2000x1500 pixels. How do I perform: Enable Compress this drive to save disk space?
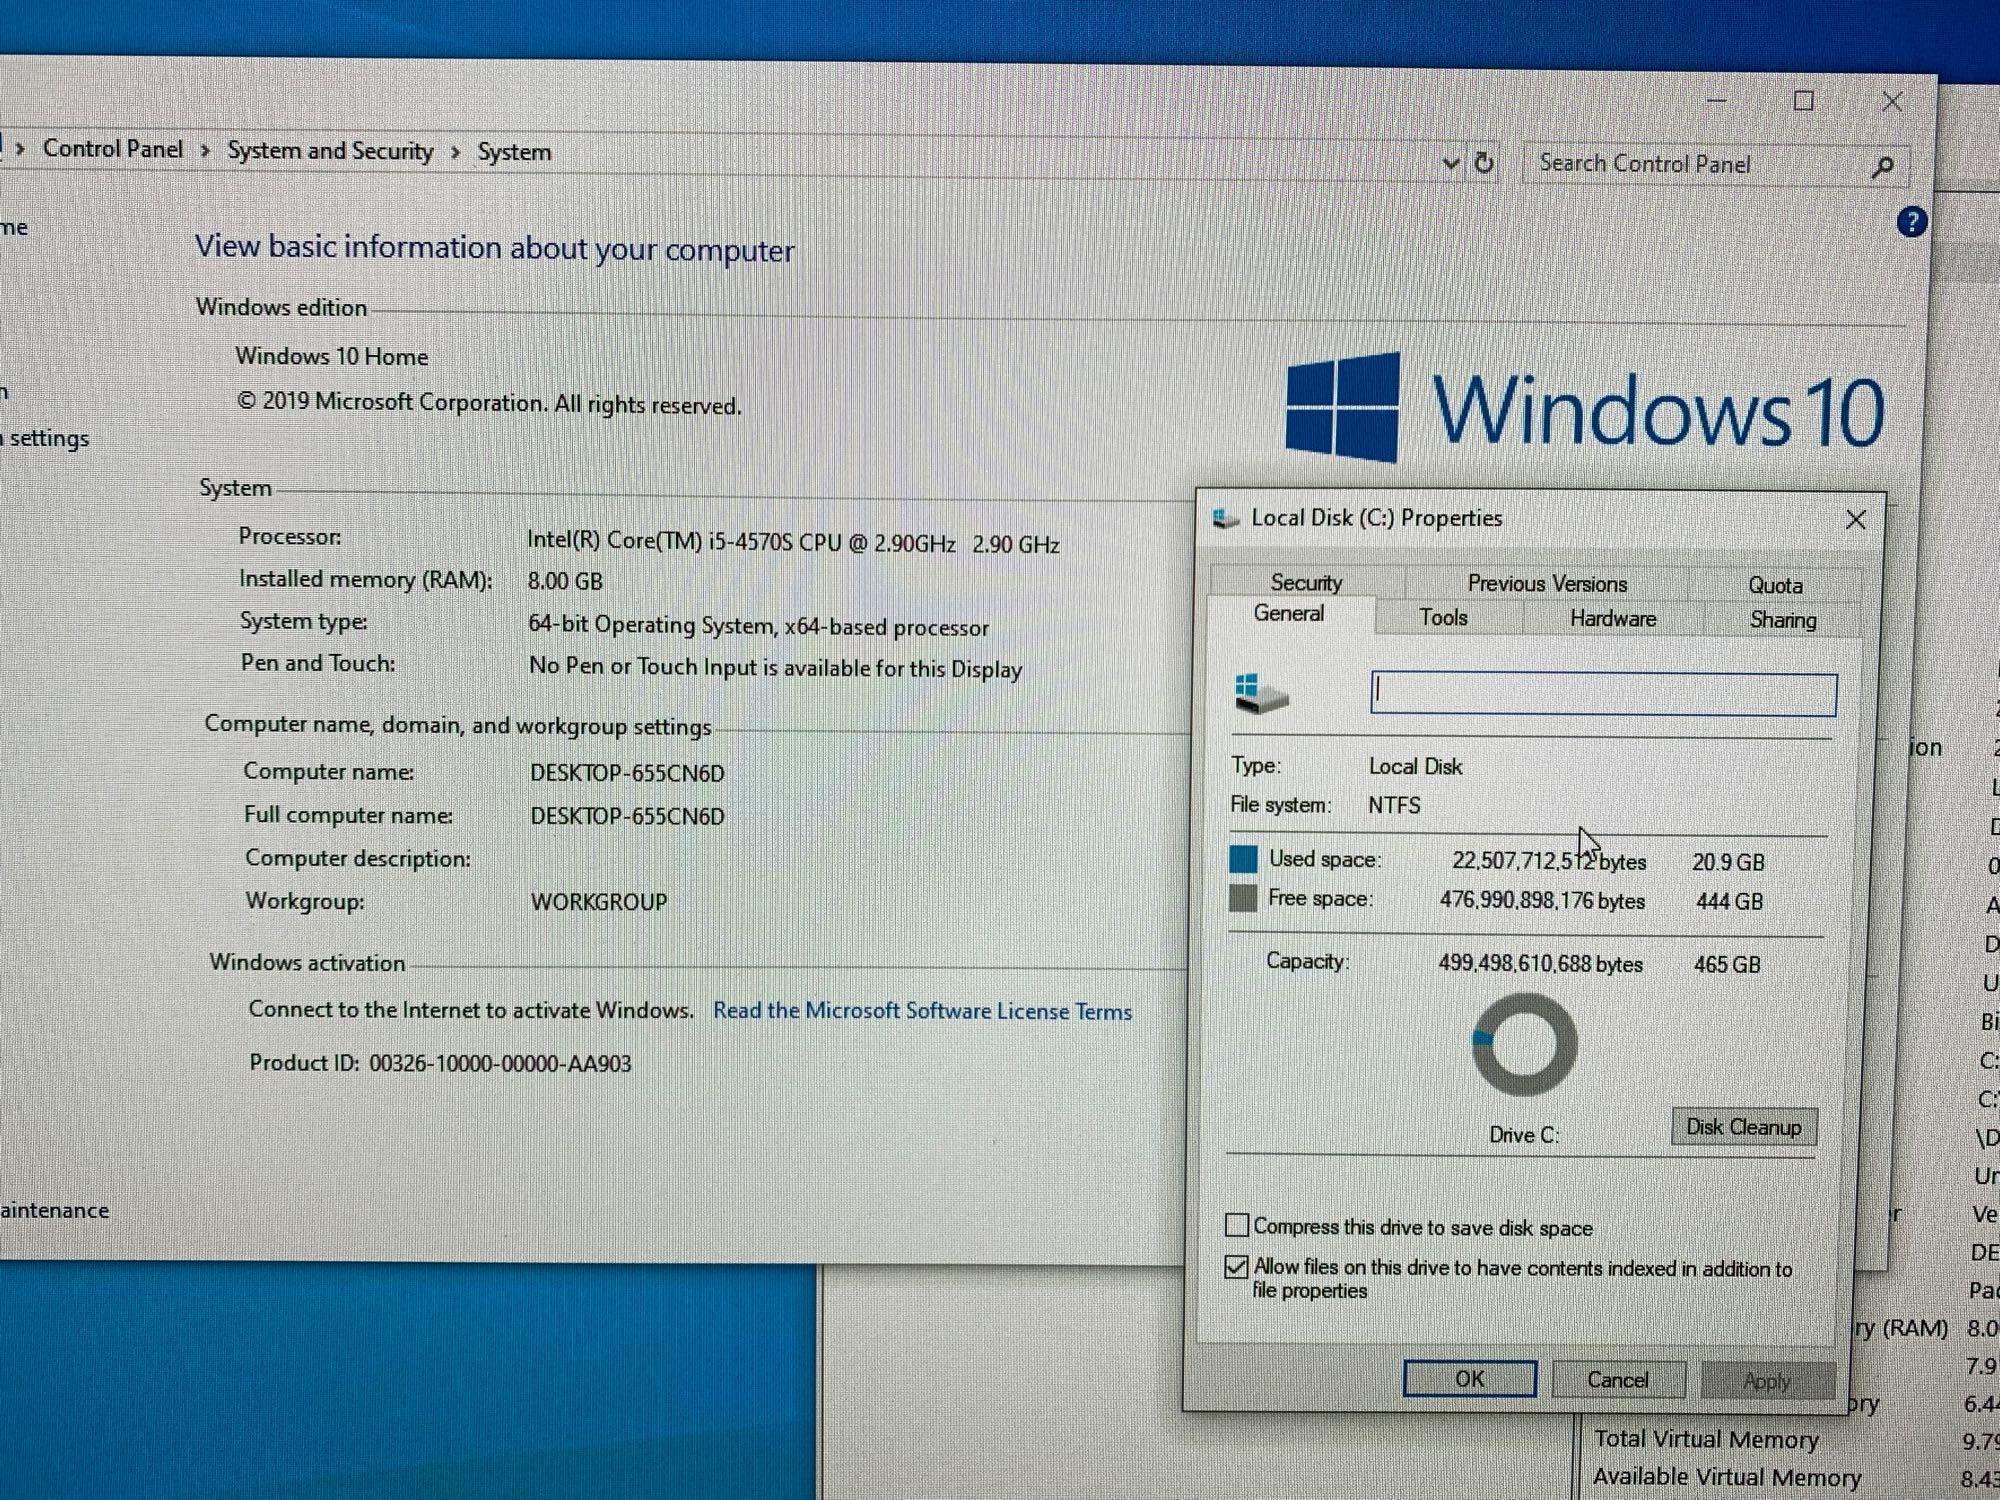[x=1237, y=1225]
